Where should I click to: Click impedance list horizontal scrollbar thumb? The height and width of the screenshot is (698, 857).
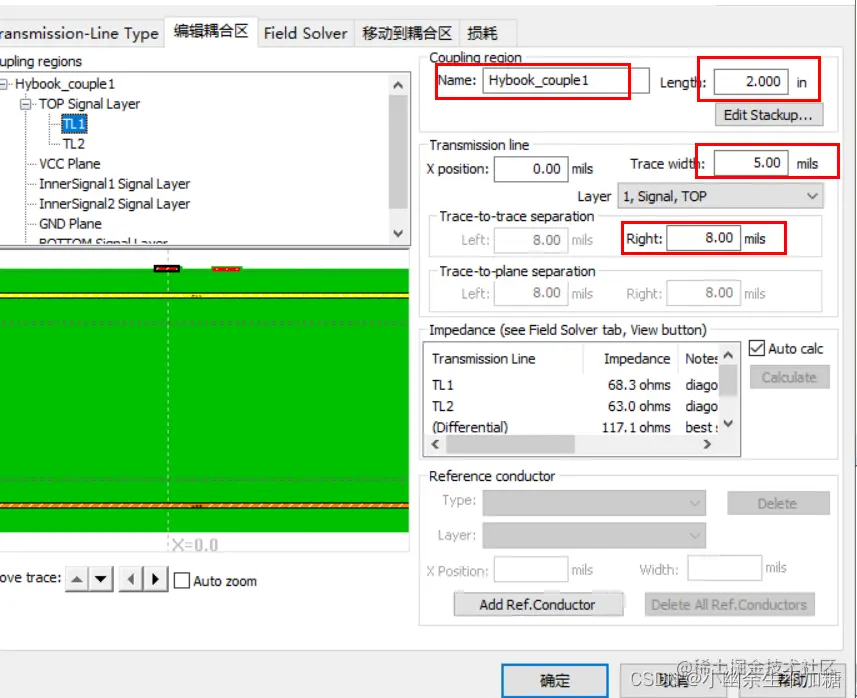(510, 444)
